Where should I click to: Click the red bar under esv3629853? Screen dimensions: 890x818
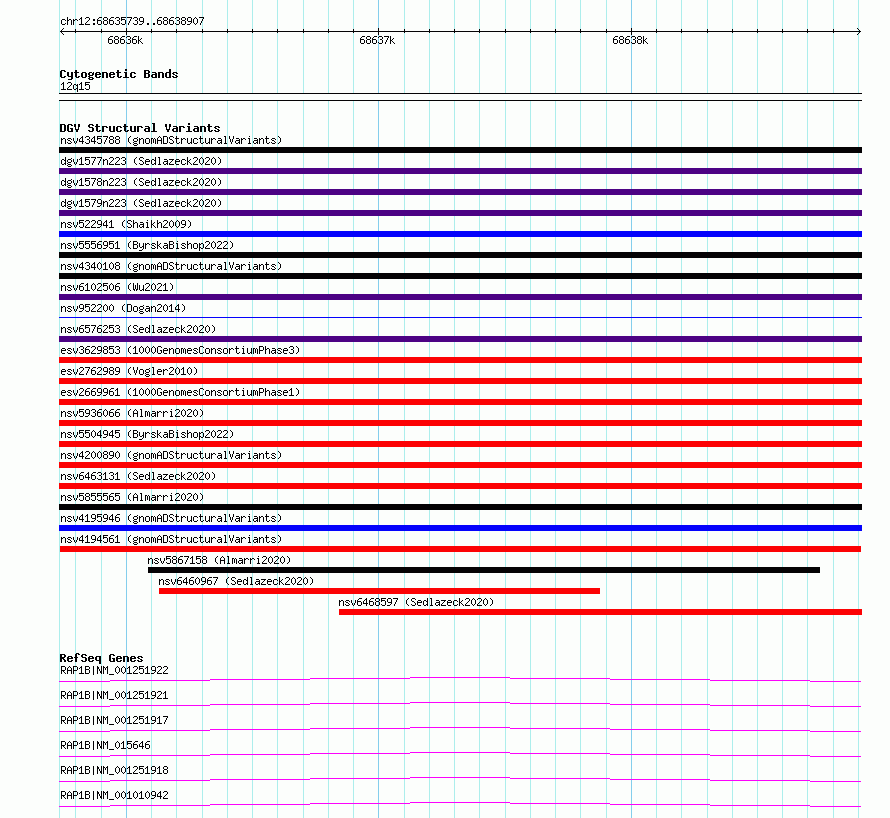(x=460, y=360)
